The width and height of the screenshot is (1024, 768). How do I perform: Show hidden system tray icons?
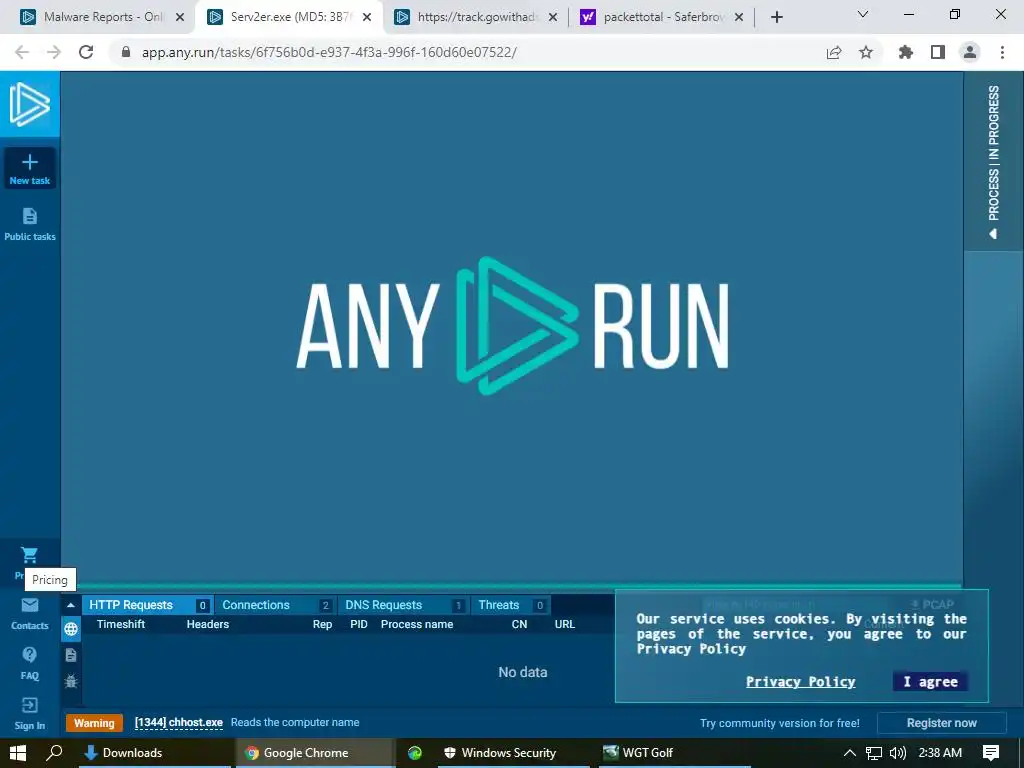coord(850,752)
